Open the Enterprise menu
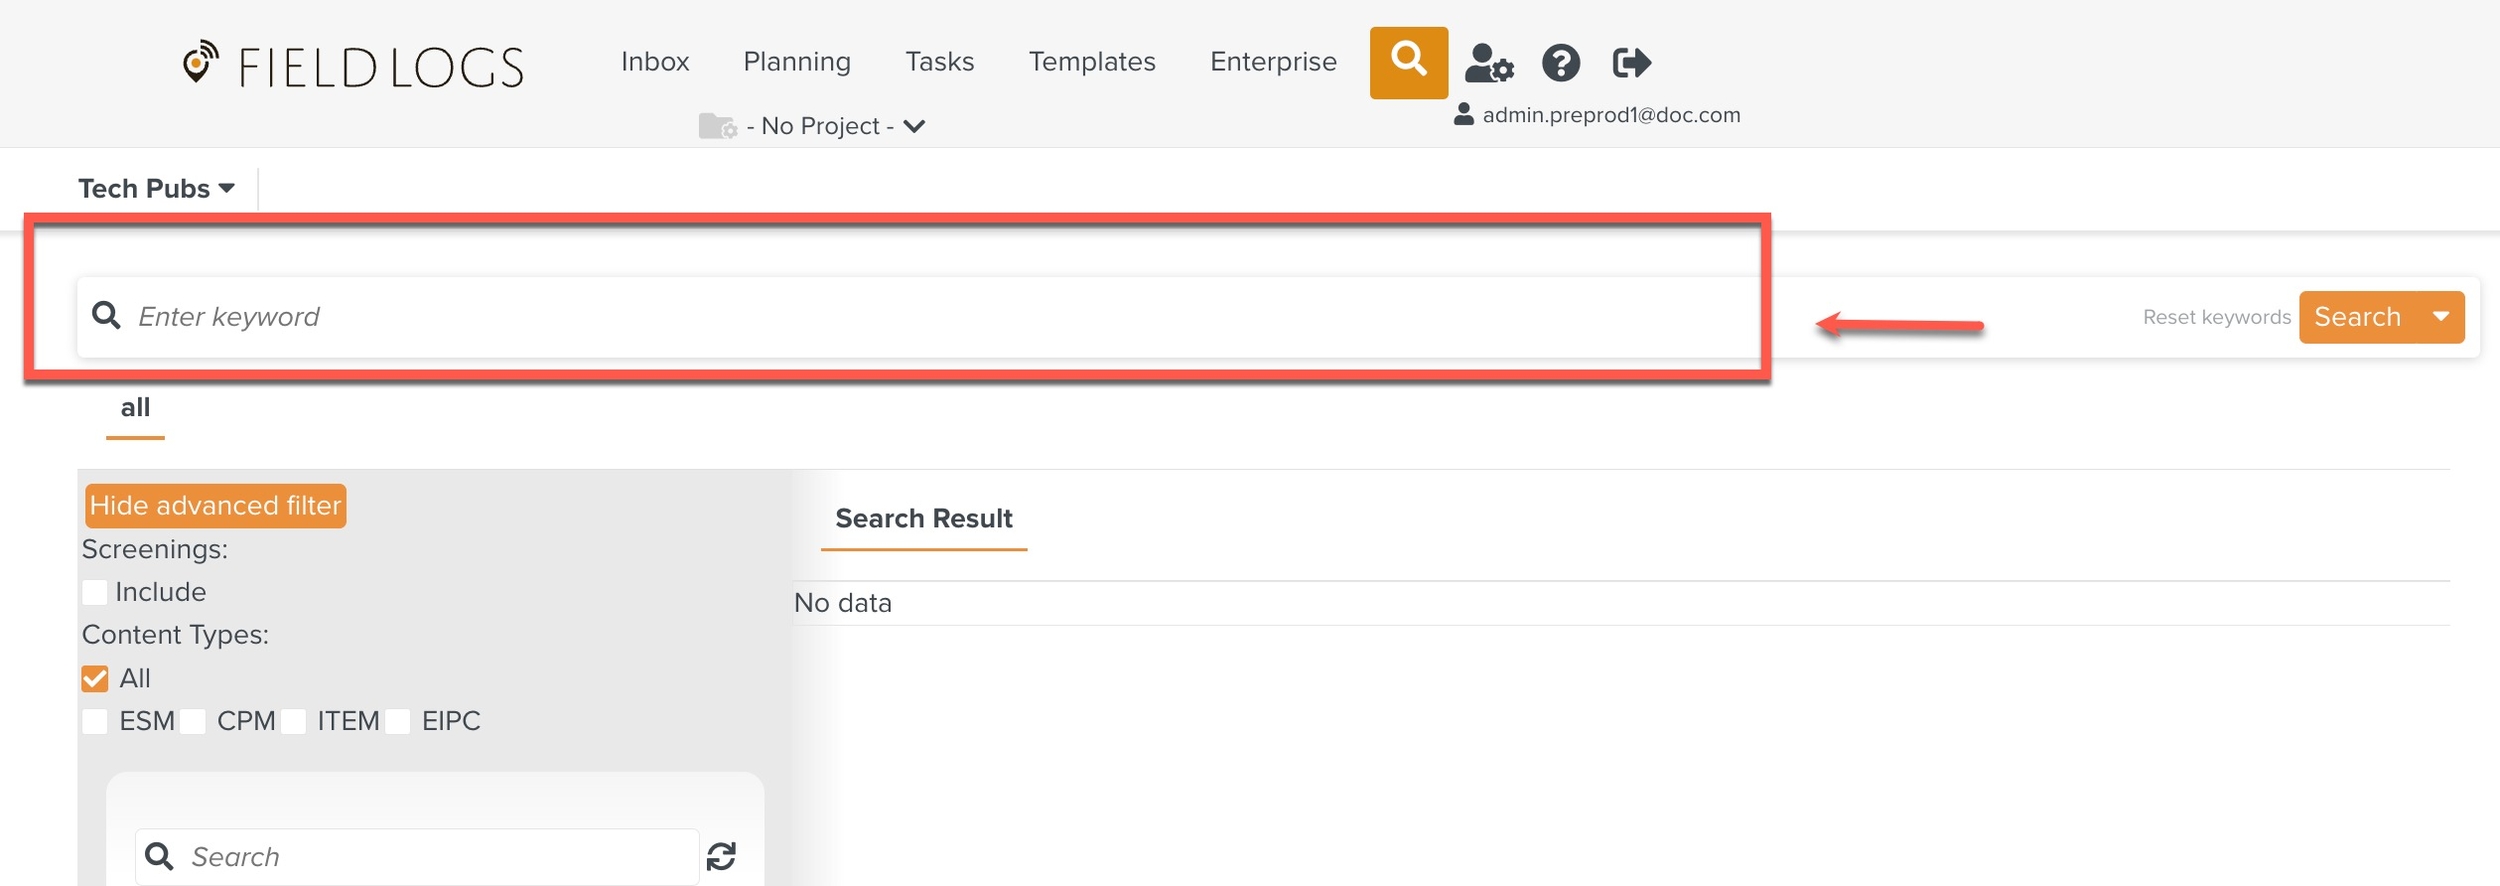2500x886 pixels. 1273,62
